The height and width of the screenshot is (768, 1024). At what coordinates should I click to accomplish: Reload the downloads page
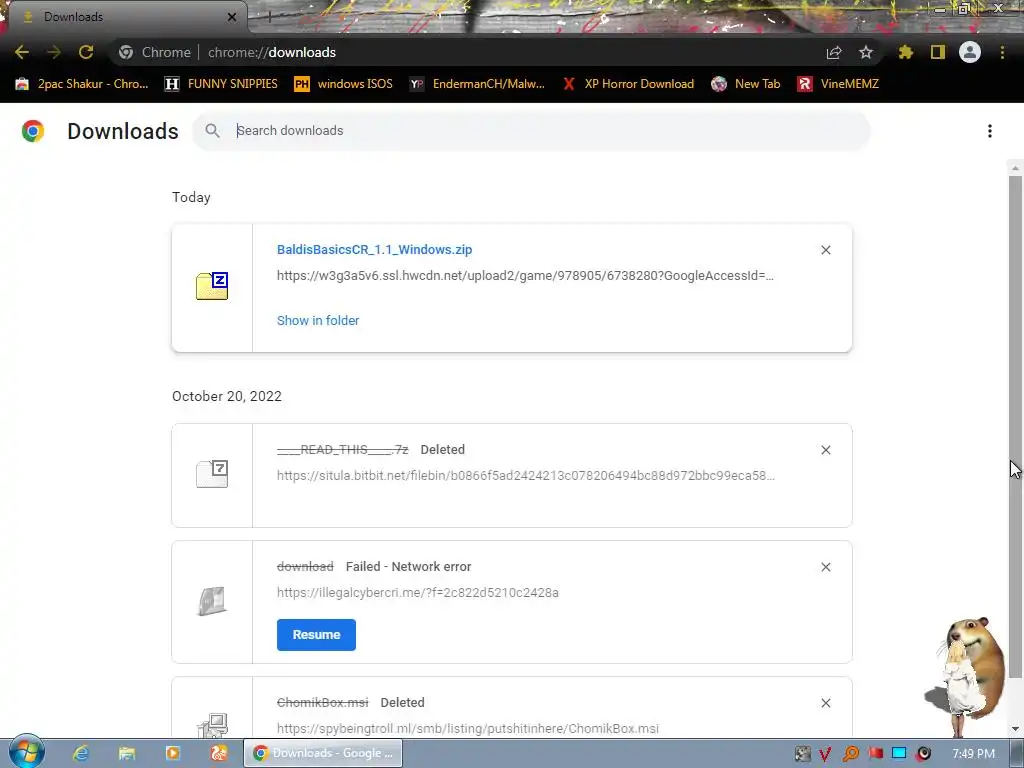coord(86,52)
